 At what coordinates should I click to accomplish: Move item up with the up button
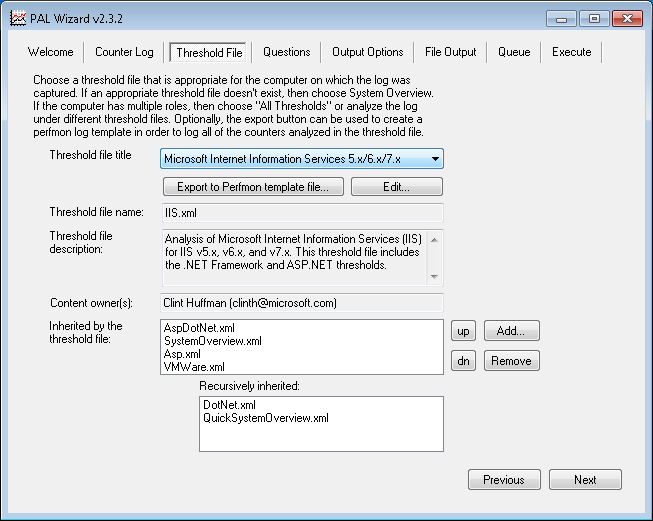click(462, 330)
